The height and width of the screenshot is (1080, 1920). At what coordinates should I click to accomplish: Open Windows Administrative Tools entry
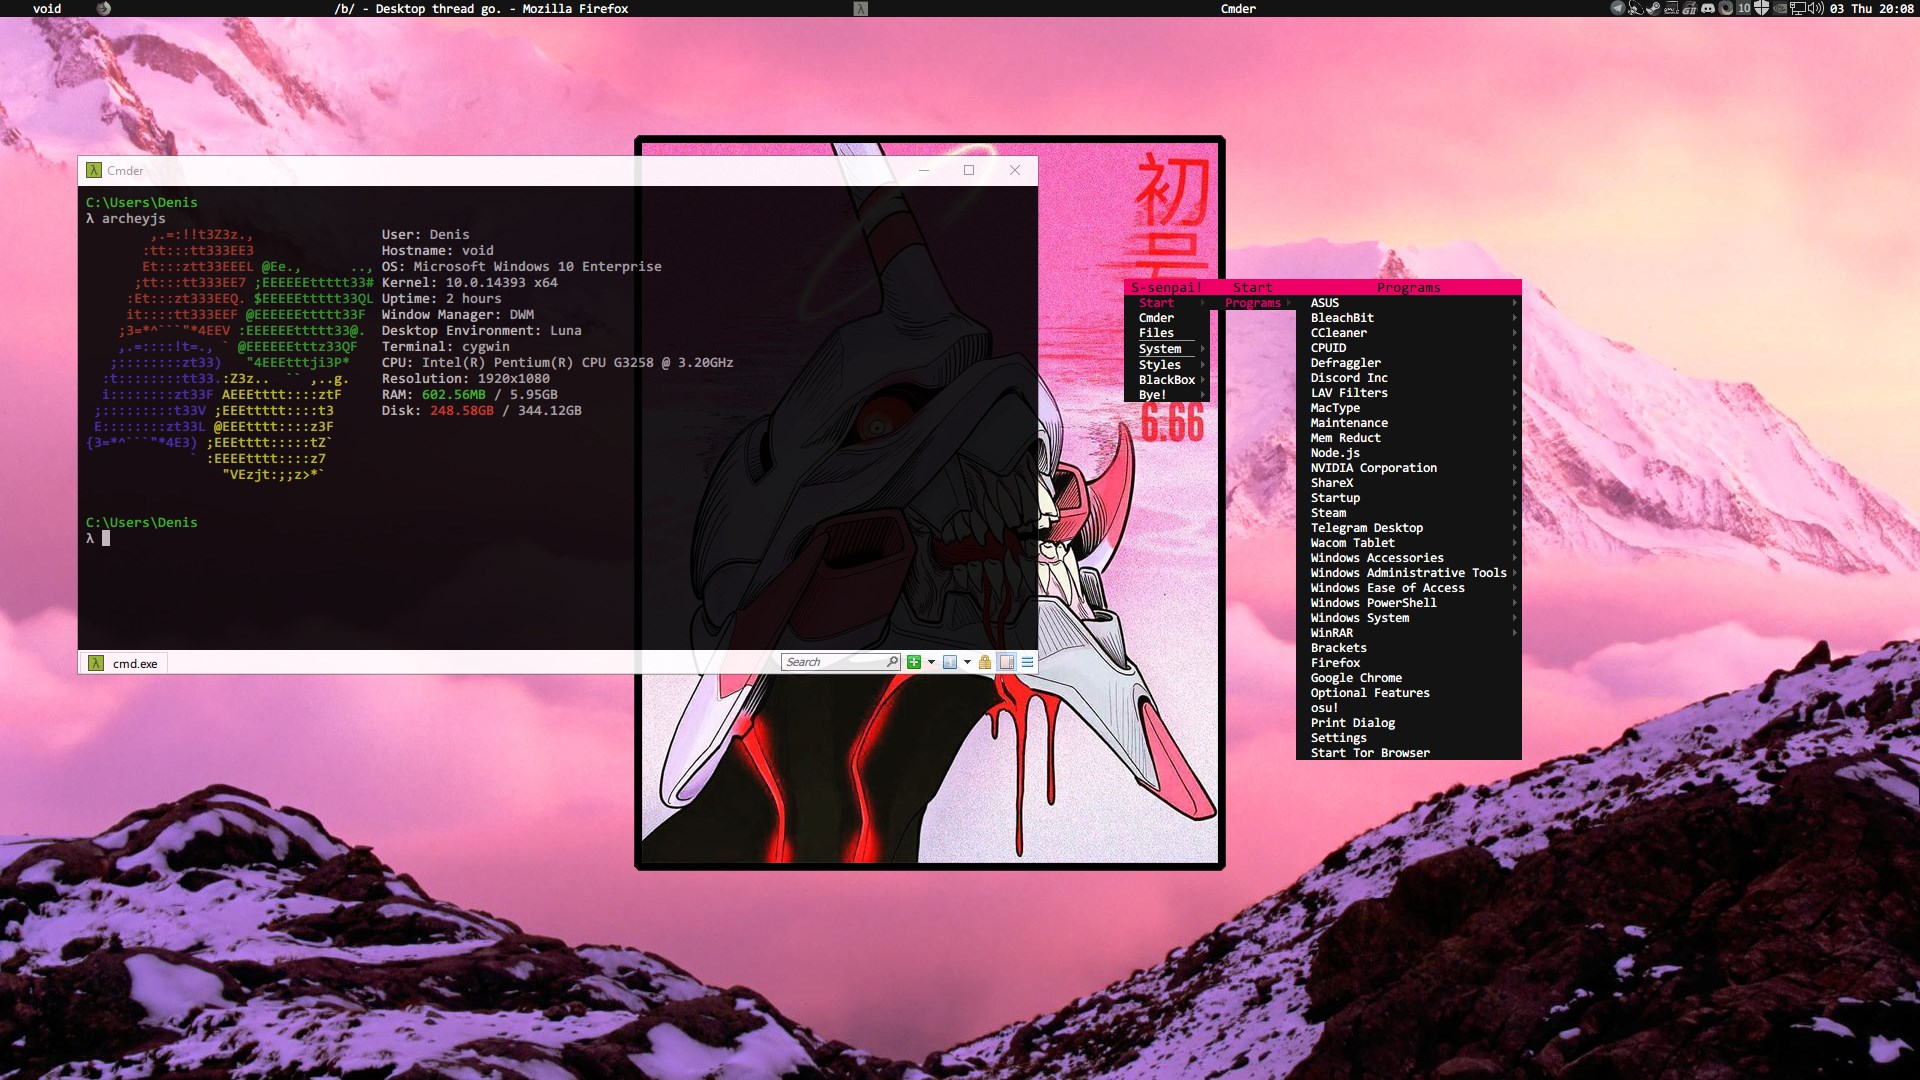point(1409,573)
